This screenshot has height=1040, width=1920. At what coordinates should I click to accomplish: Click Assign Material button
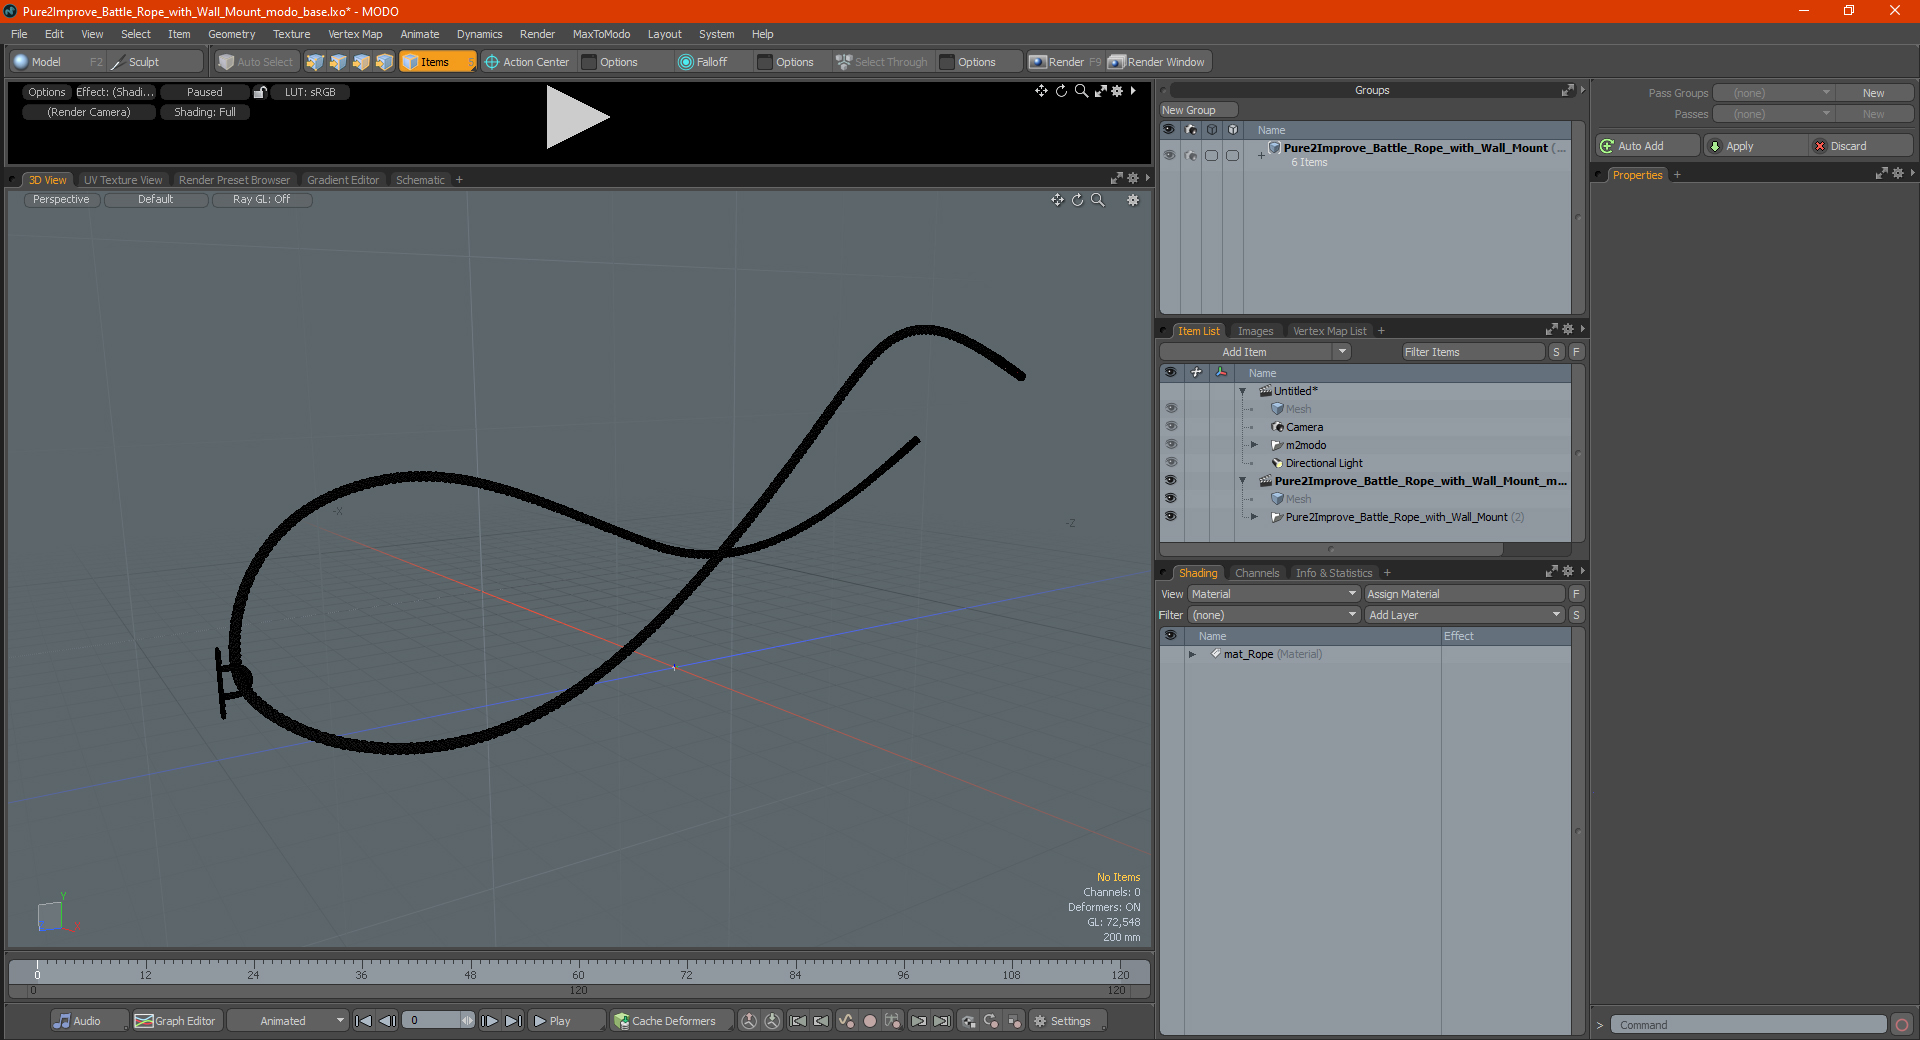(1464, 594)
